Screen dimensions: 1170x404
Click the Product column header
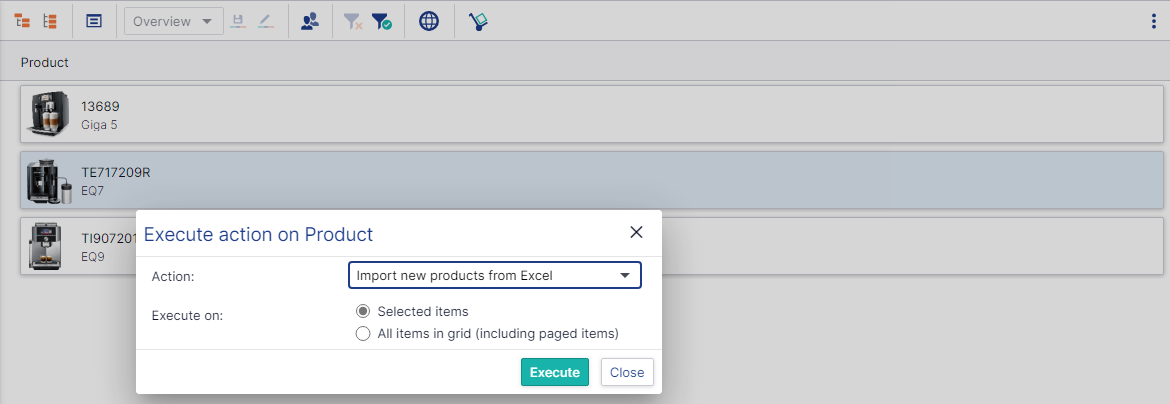coord(45,63)
